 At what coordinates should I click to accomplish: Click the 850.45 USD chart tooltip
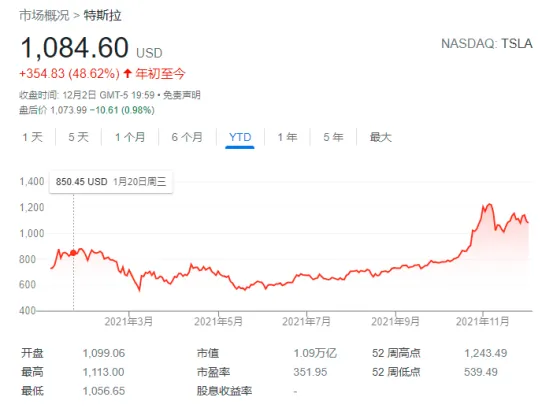[x=111, y=182]
